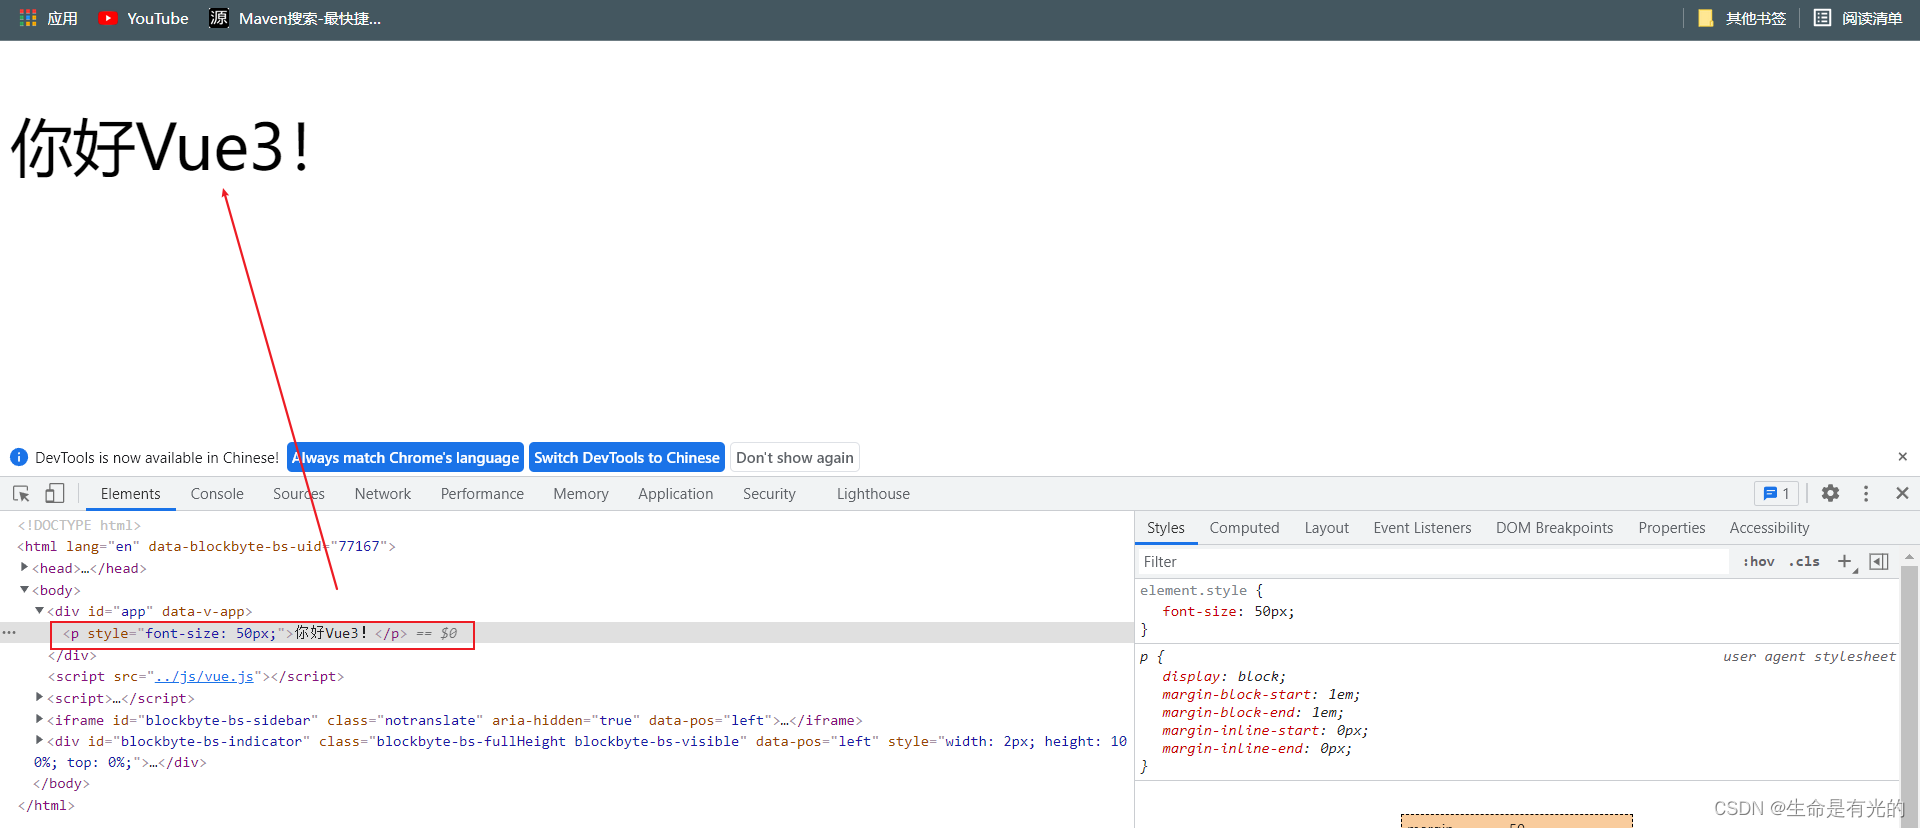Collapse the div id="app" node
This screenshot has width=1920, height=828.
tap(39, 610)
